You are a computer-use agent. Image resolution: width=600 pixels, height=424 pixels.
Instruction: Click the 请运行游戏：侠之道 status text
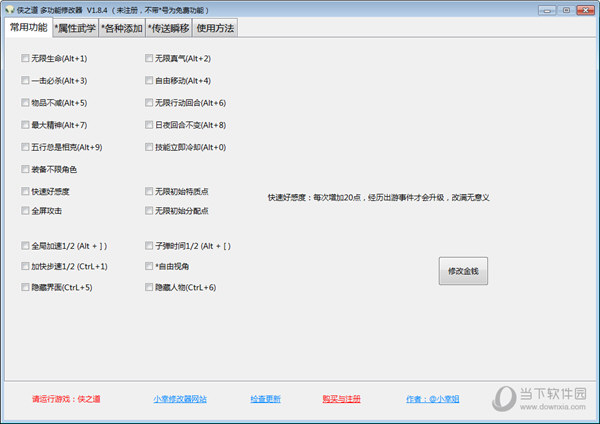pyautogui.click(x=66, y=399)
